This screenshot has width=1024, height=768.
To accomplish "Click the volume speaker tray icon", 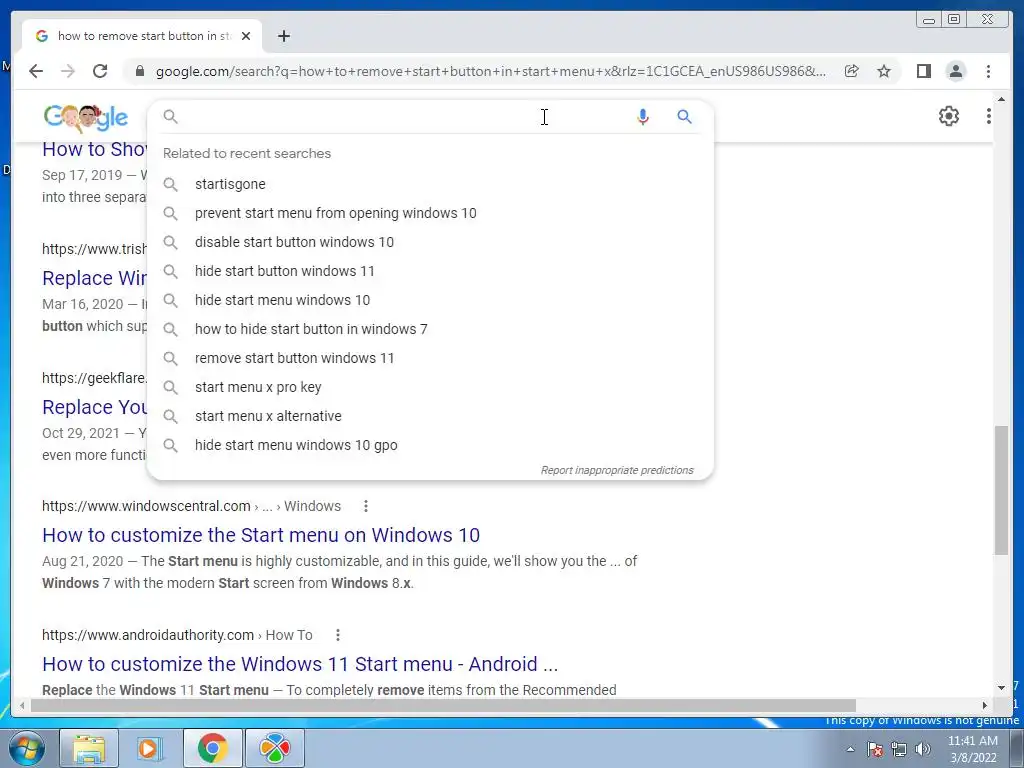I will 923,750.
